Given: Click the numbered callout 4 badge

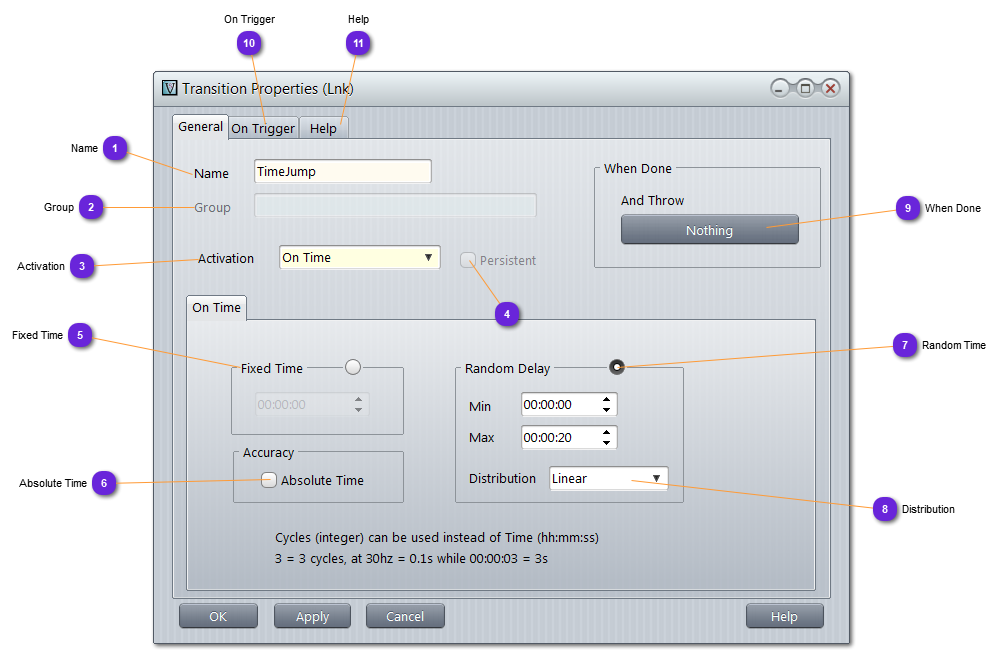Looking at the screenshot, I should [507, 314].
